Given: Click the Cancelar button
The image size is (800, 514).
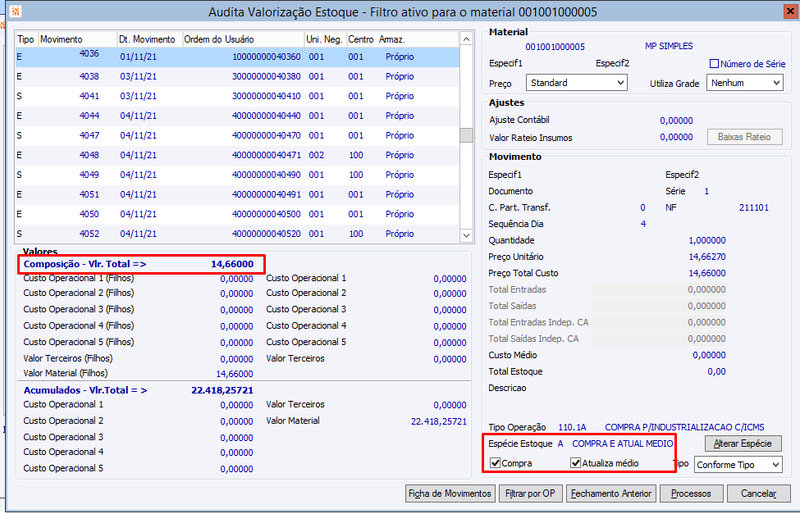Looking at the screenshot, I should pyautogui.click(x=759, y=494).
